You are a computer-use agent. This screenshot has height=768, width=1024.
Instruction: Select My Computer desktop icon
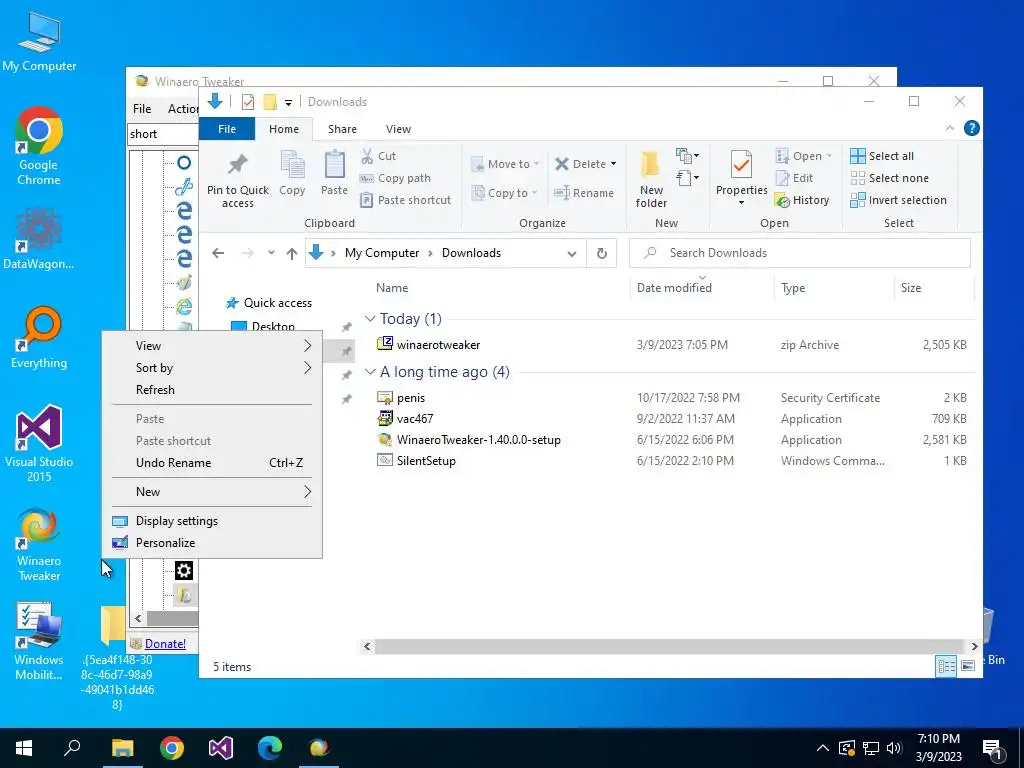(x=39, y=42)
